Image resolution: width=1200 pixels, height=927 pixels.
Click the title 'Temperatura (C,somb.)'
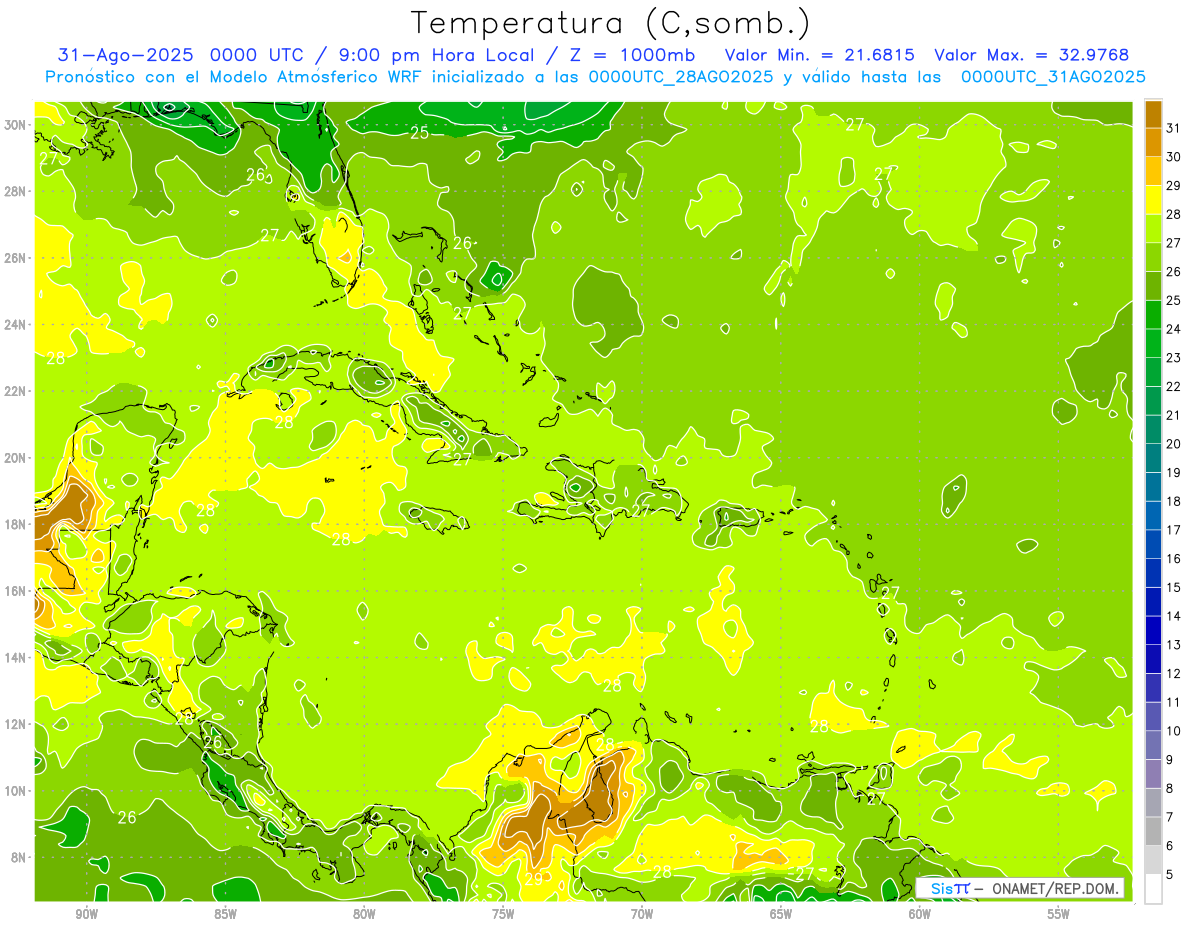[x=611, y=23]
